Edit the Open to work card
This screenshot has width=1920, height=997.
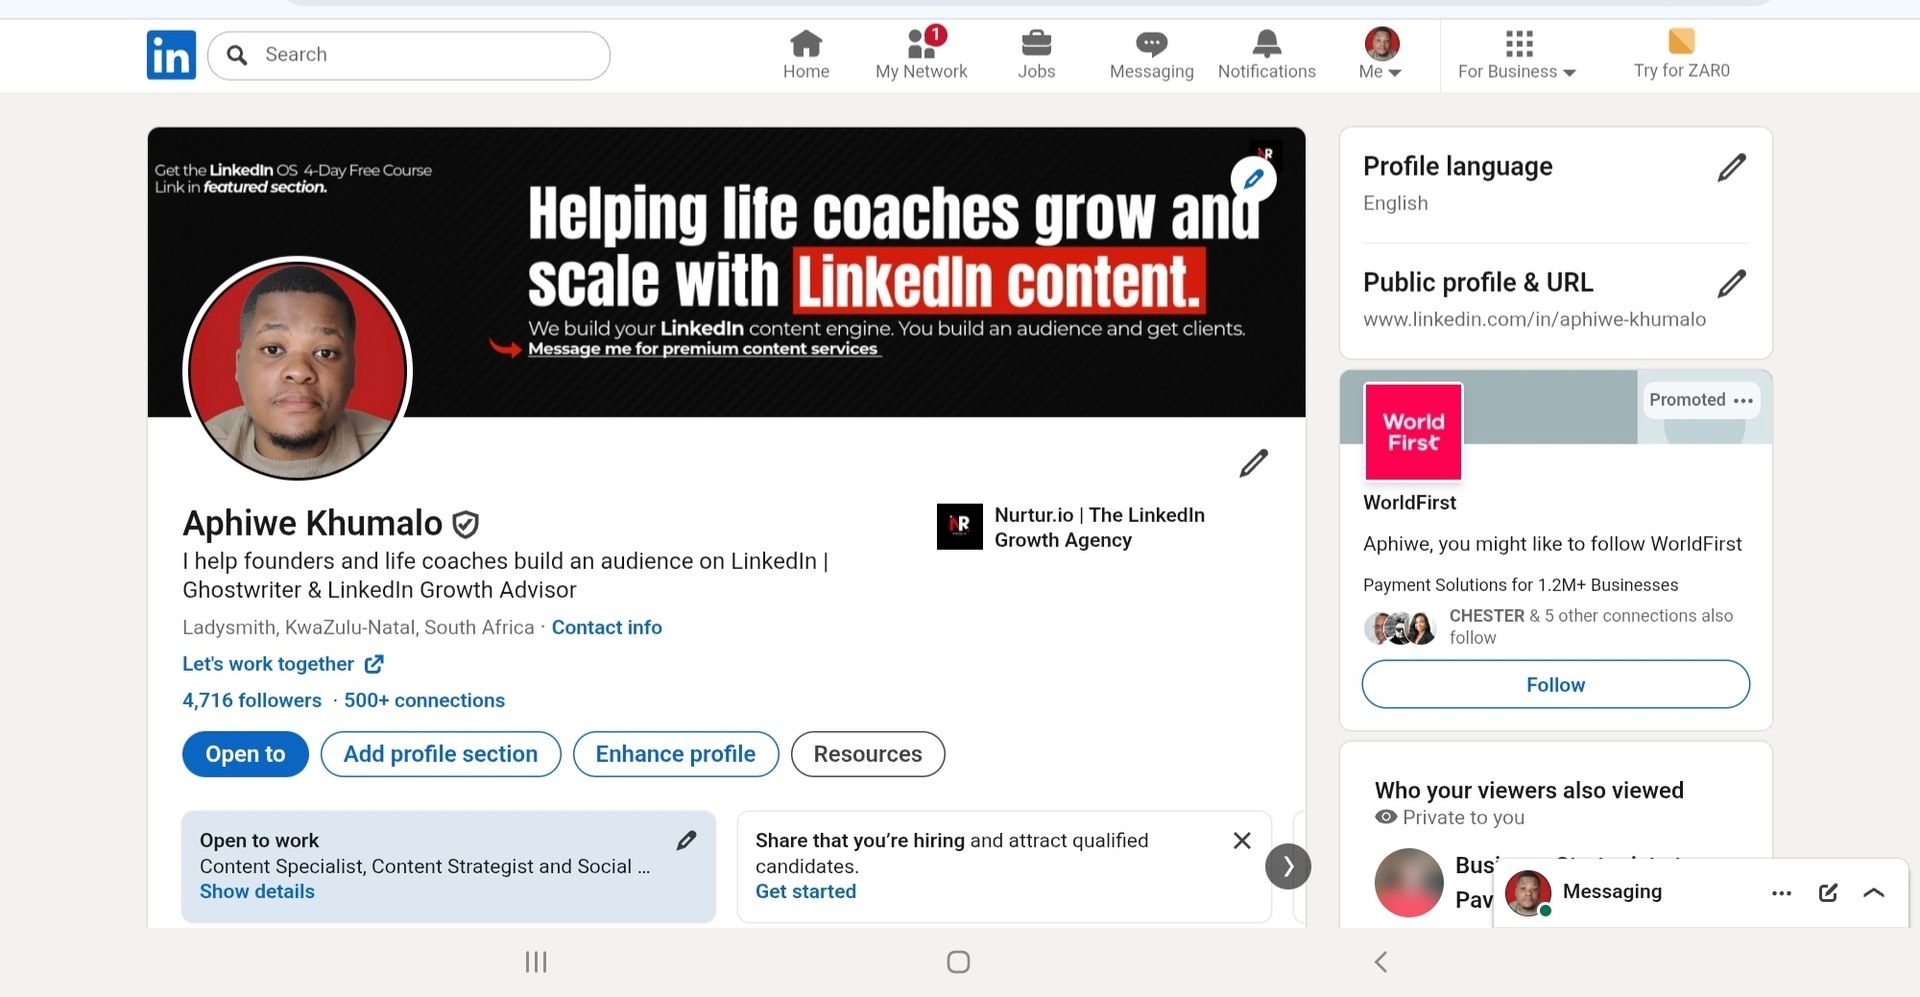(x=686, y=840)
